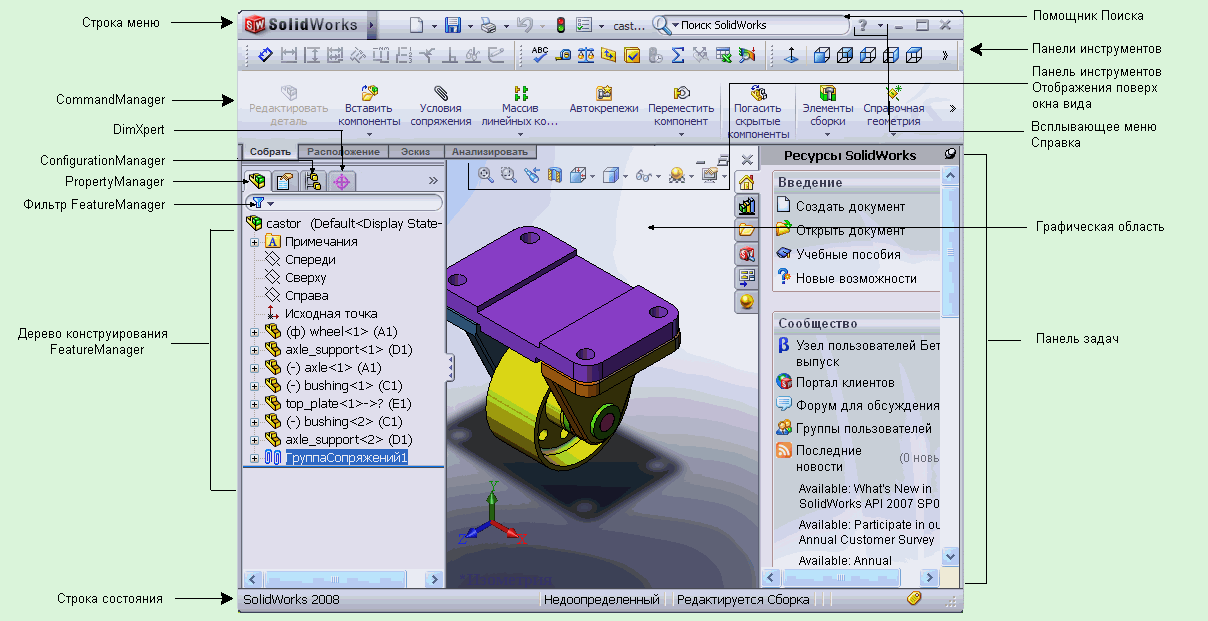Expand the ГруппаСопряжений1 mates node
1208x621 pixels.
click(x=254, y=458)
